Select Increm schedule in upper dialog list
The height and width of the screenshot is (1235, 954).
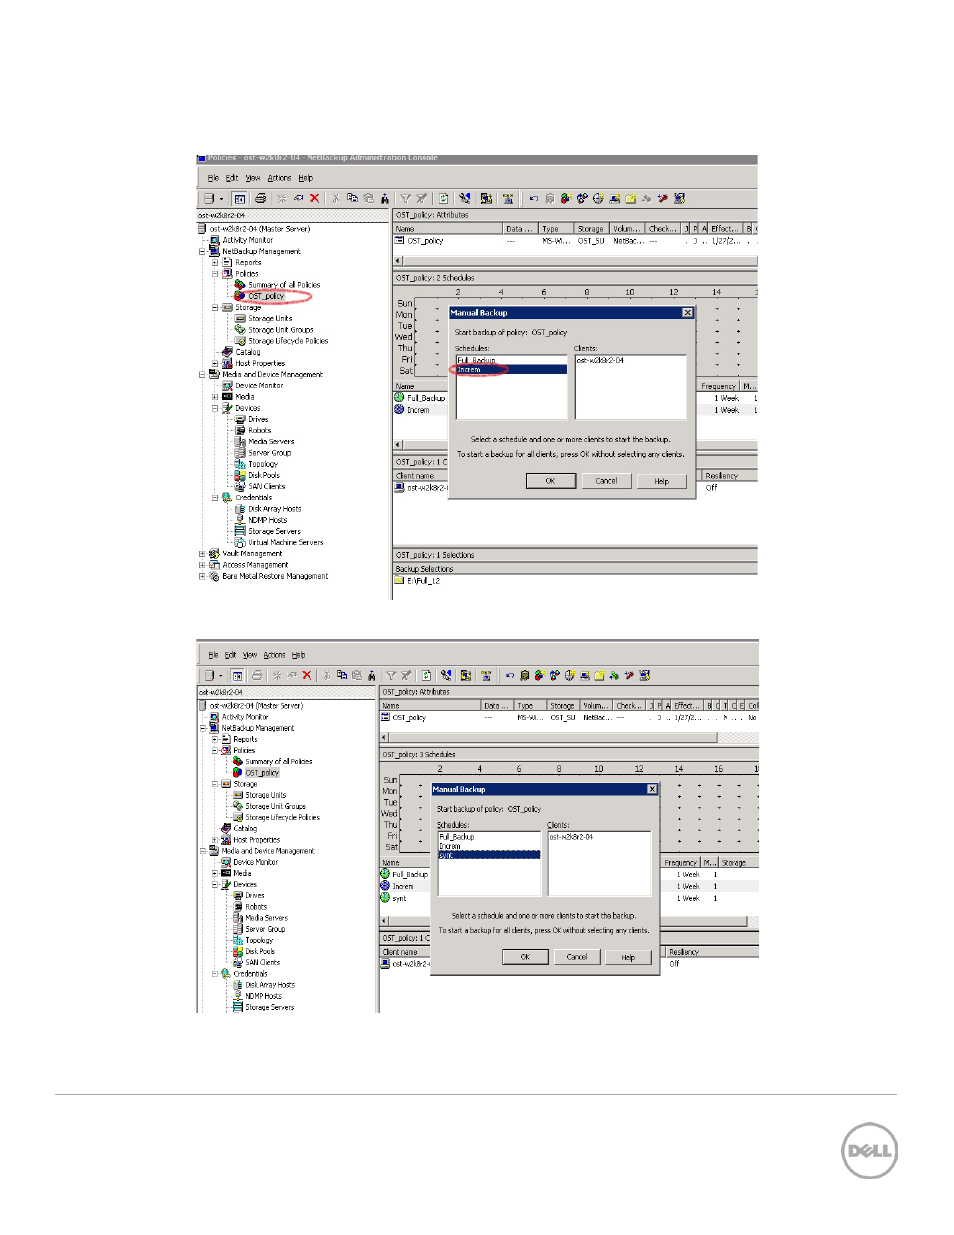pyautogui.click(x=511, y=369)
